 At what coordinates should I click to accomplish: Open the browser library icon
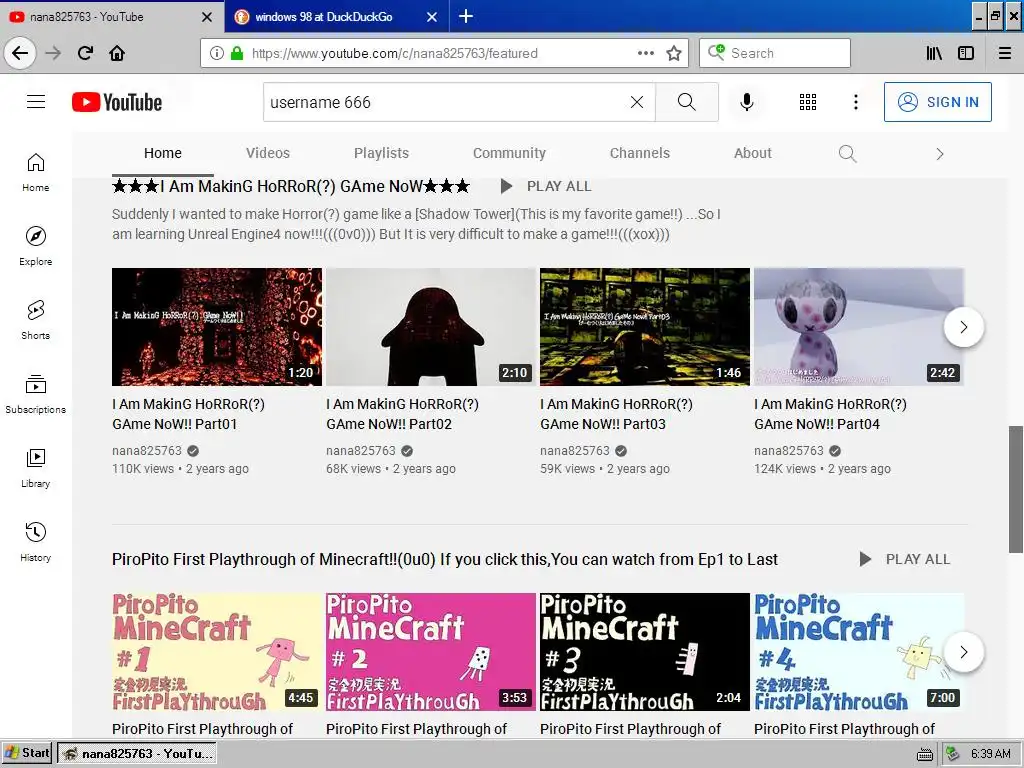pyautogui.click(x=934, y=53)
